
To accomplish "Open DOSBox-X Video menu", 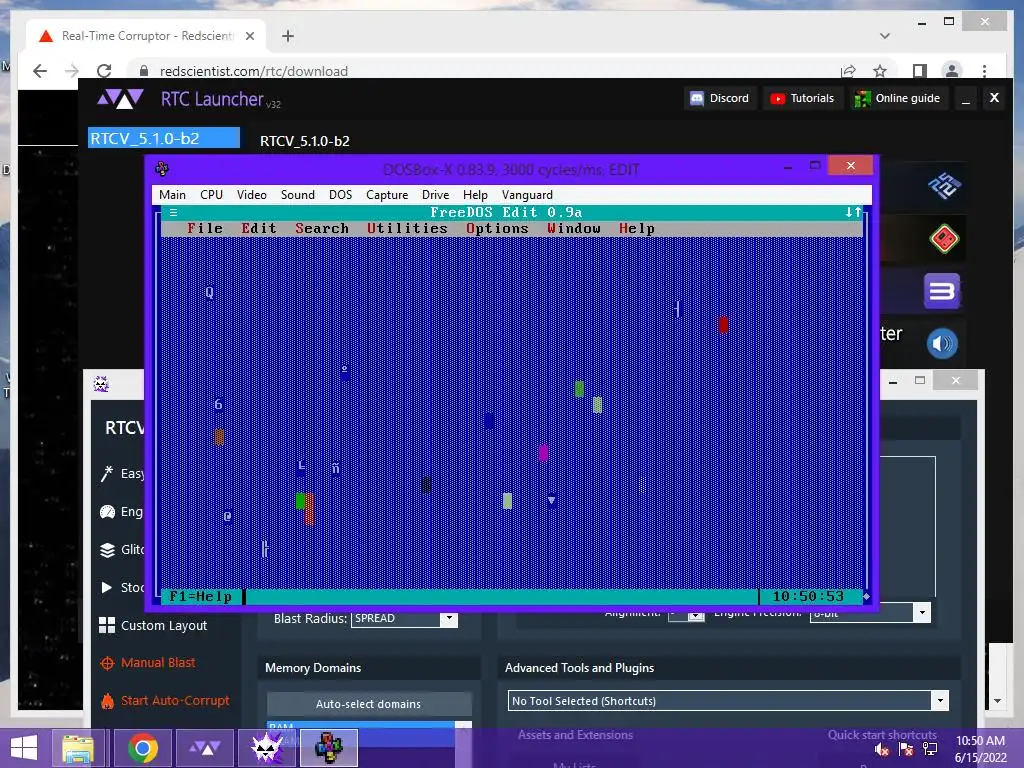I will point(251,195).
